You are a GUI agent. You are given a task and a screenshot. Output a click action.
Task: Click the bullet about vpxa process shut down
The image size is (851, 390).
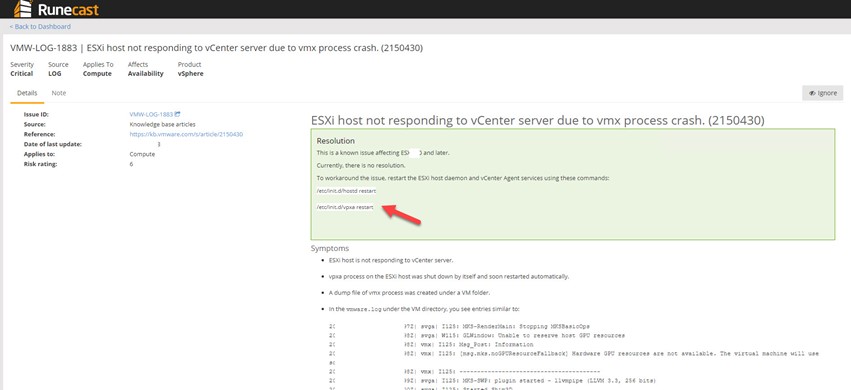[449, 277]
